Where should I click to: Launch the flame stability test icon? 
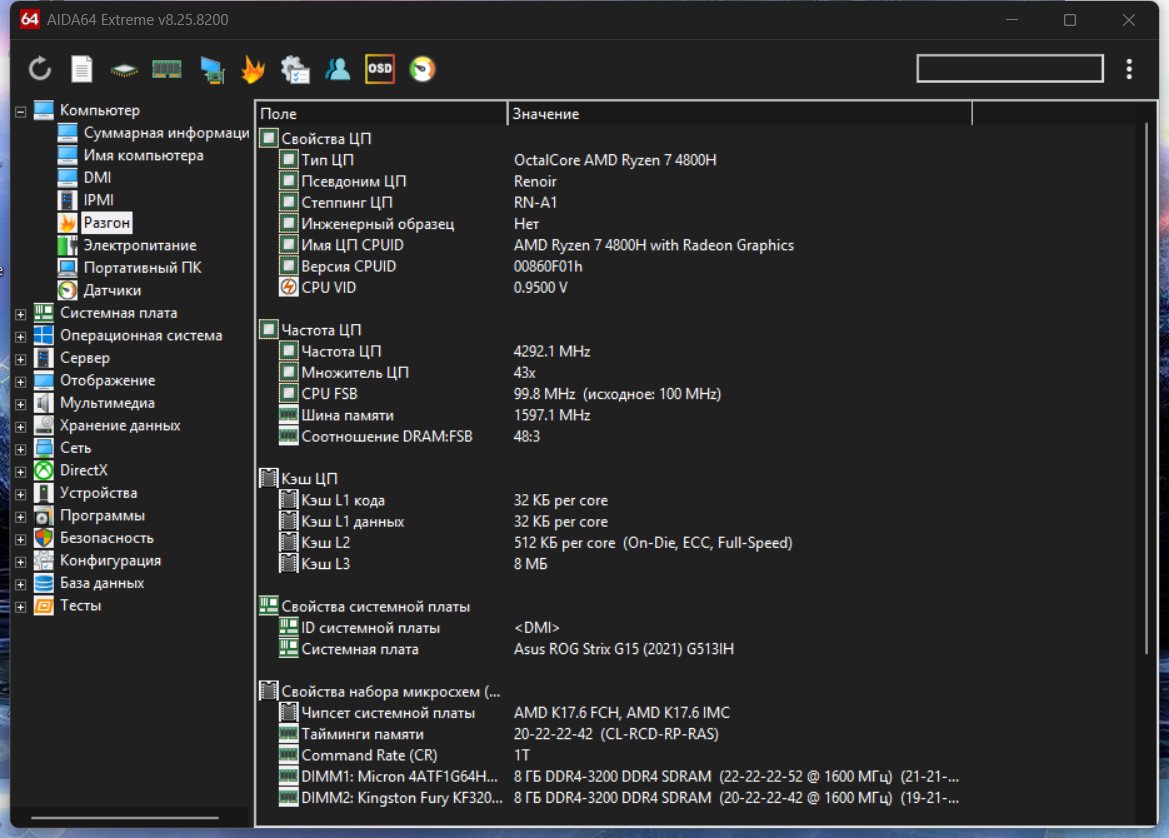[x=253, y=69]
